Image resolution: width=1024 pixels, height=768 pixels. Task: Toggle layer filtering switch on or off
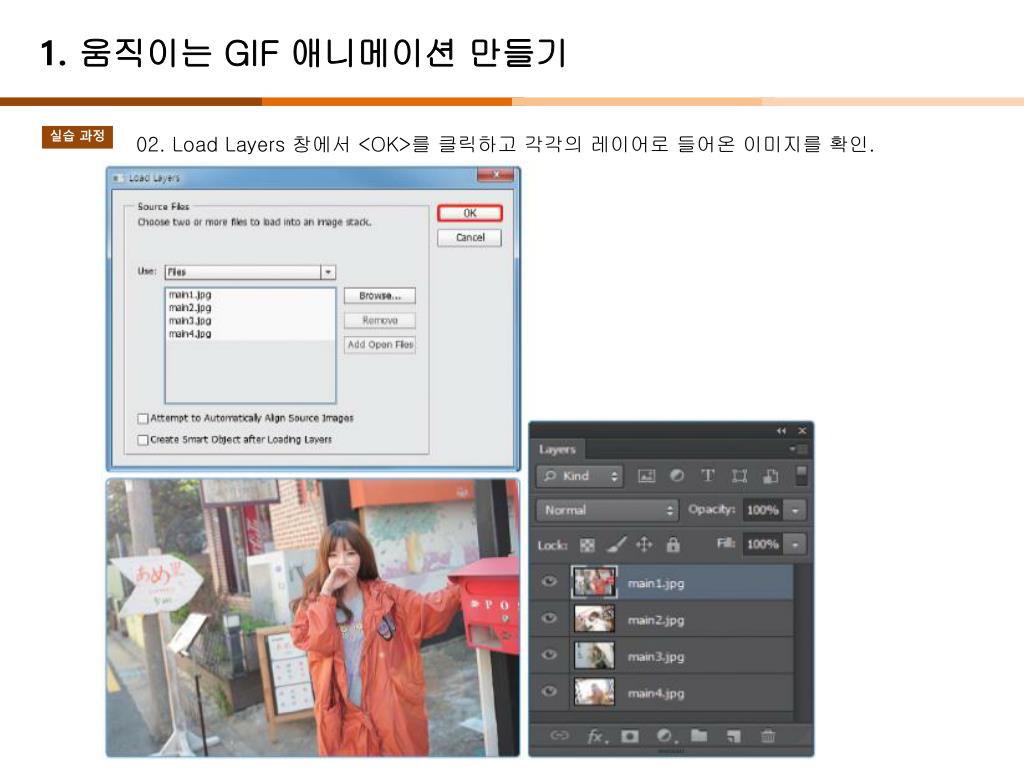pos(801,475)
